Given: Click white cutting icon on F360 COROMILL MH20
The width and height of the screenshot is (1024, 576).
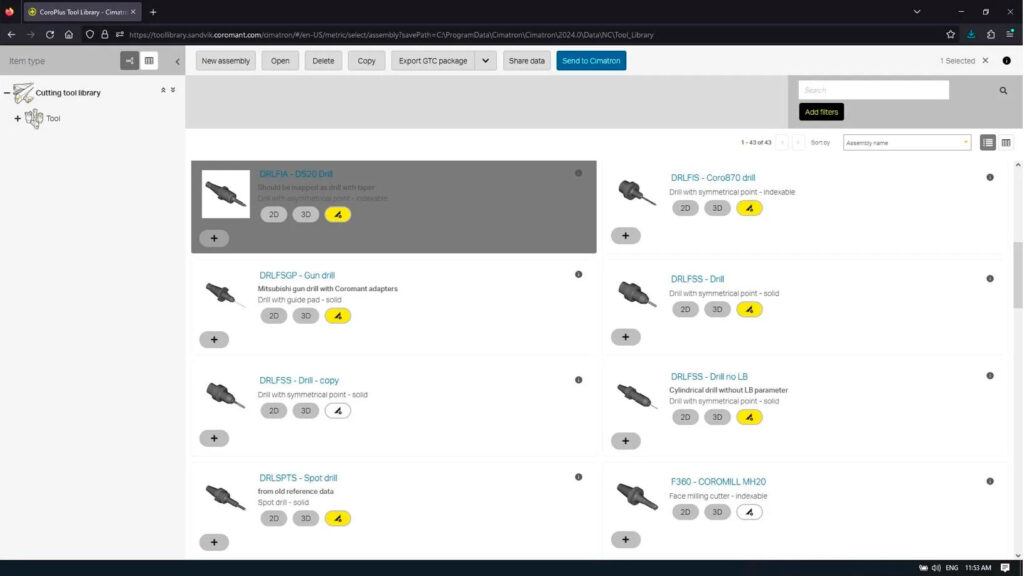Looking at the screenshot, I should point(749,512).
